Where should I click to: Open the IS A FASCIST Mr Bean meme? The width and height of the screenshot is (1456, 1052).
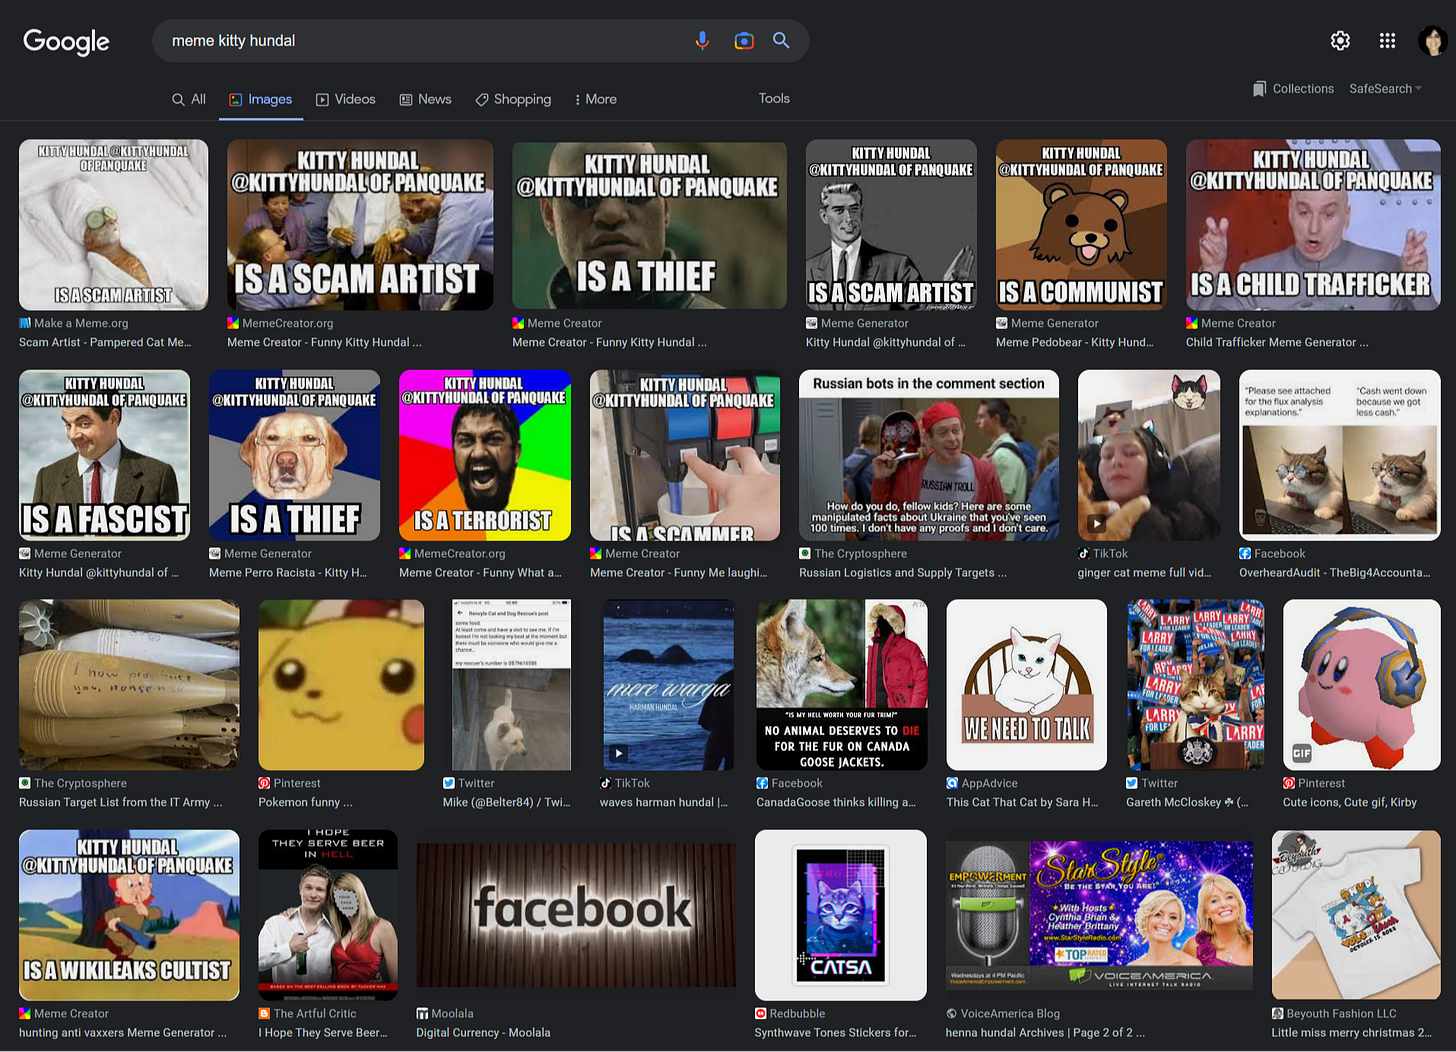104,455
